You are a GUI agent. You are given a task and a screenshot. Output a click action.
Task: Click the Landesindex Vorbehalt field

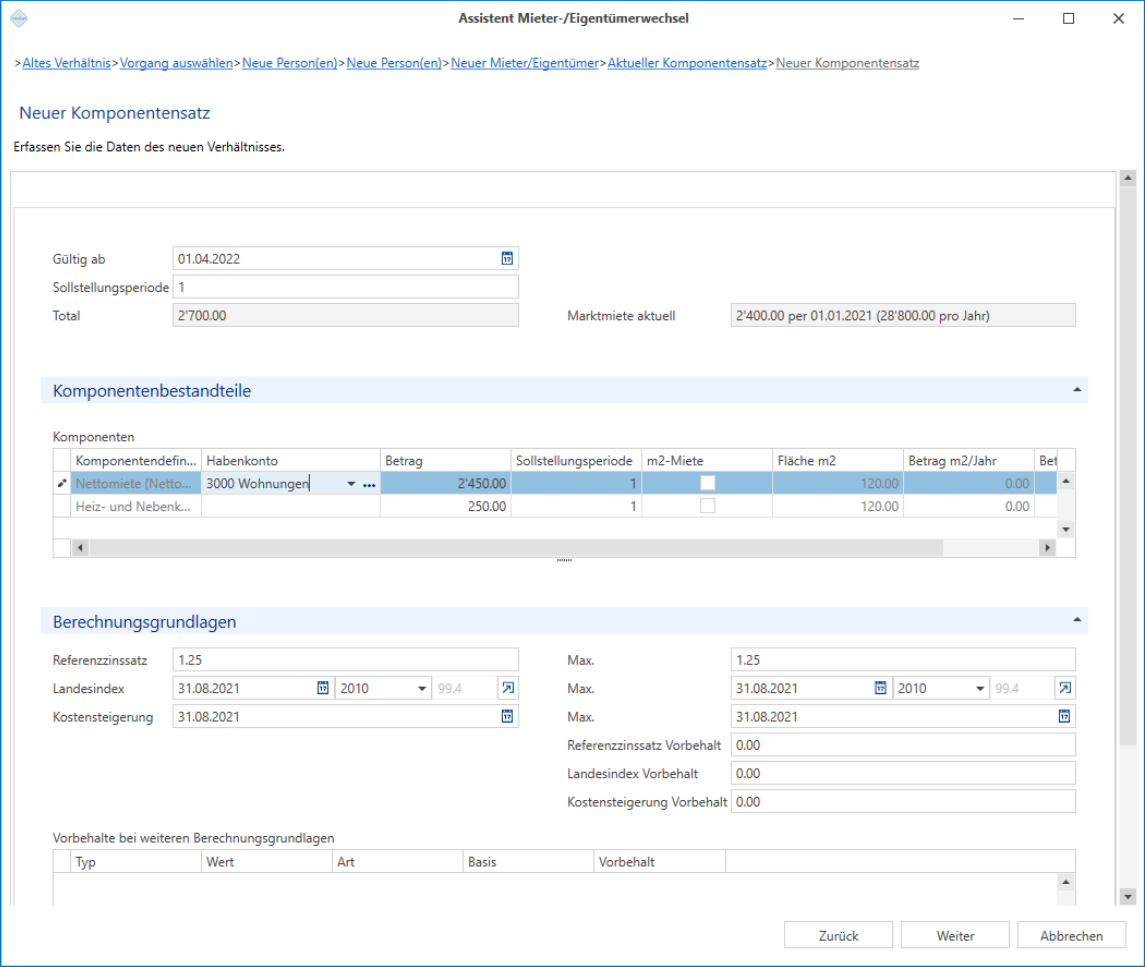[x=903, y=773]
